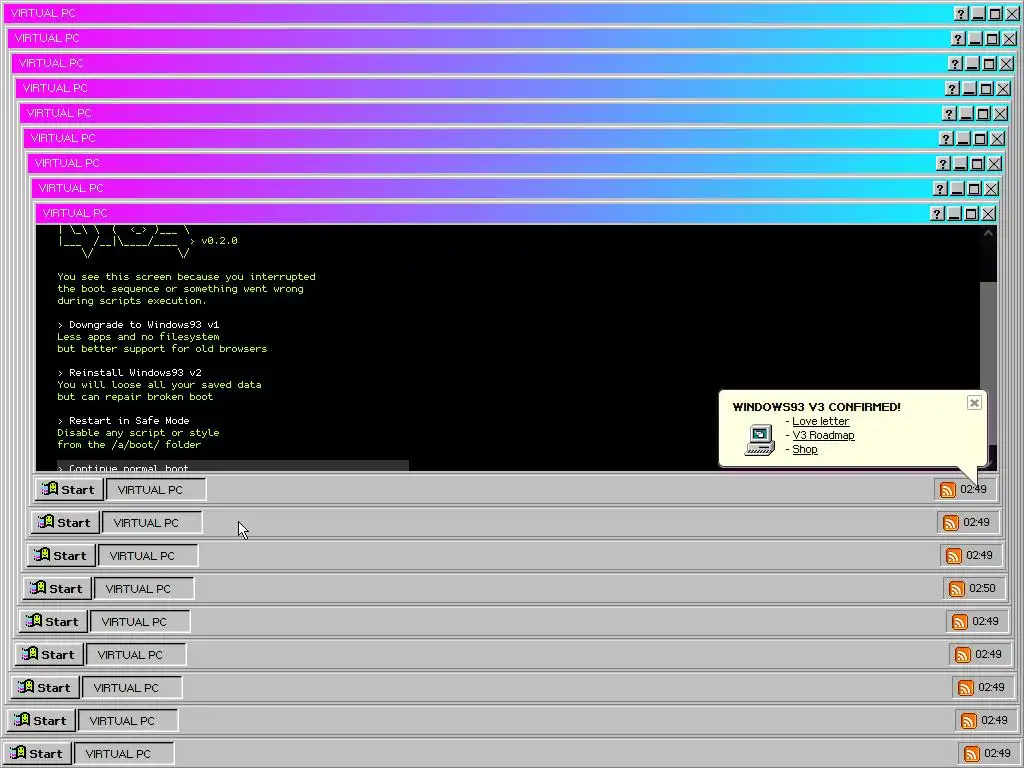Click the 02:50 clock in the tray

pos(982,588)
